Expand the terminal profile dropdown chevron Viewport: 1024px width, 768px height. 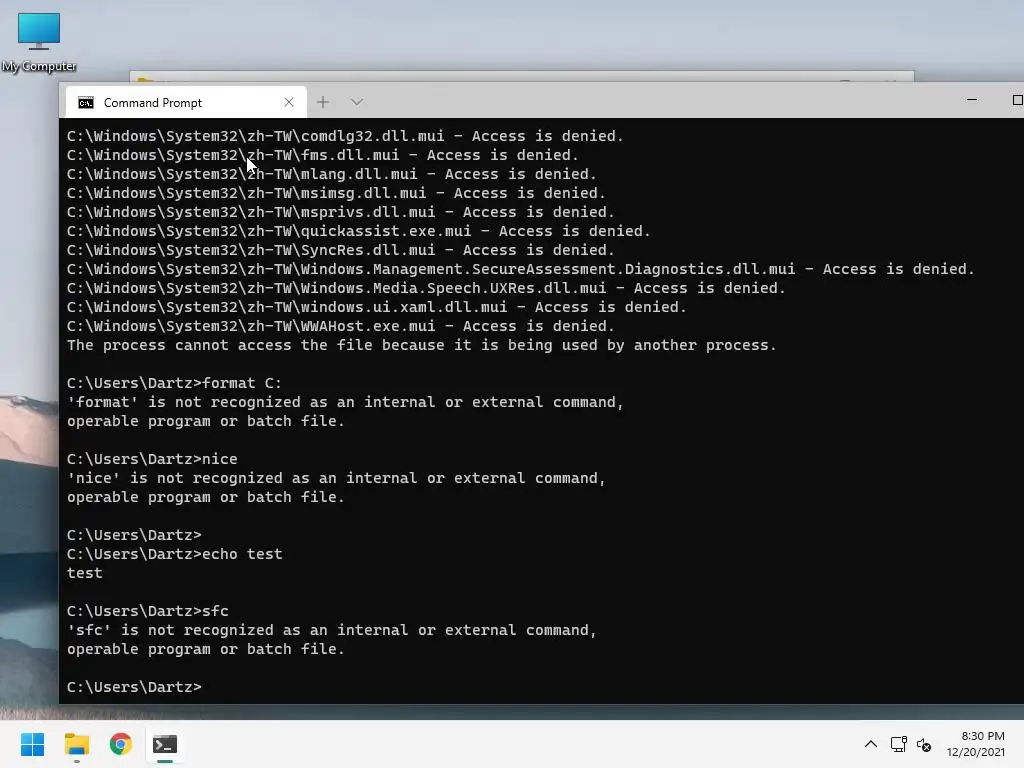357,103
